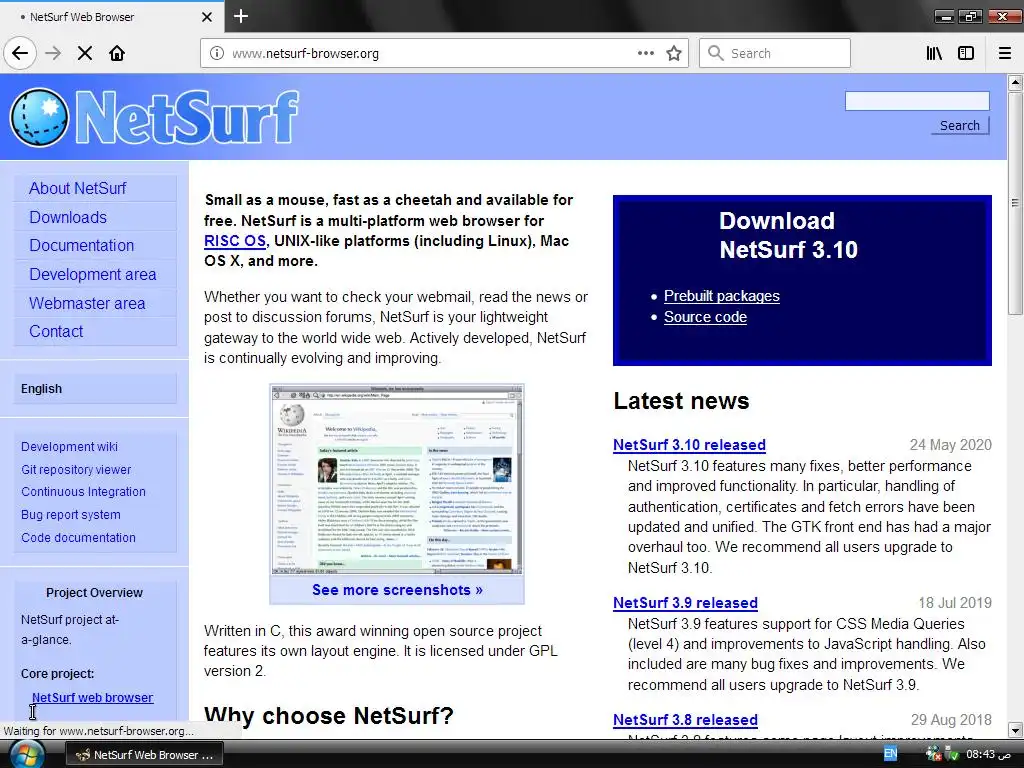Click the Download NetSurf 3.10 heading

[788, 235]
